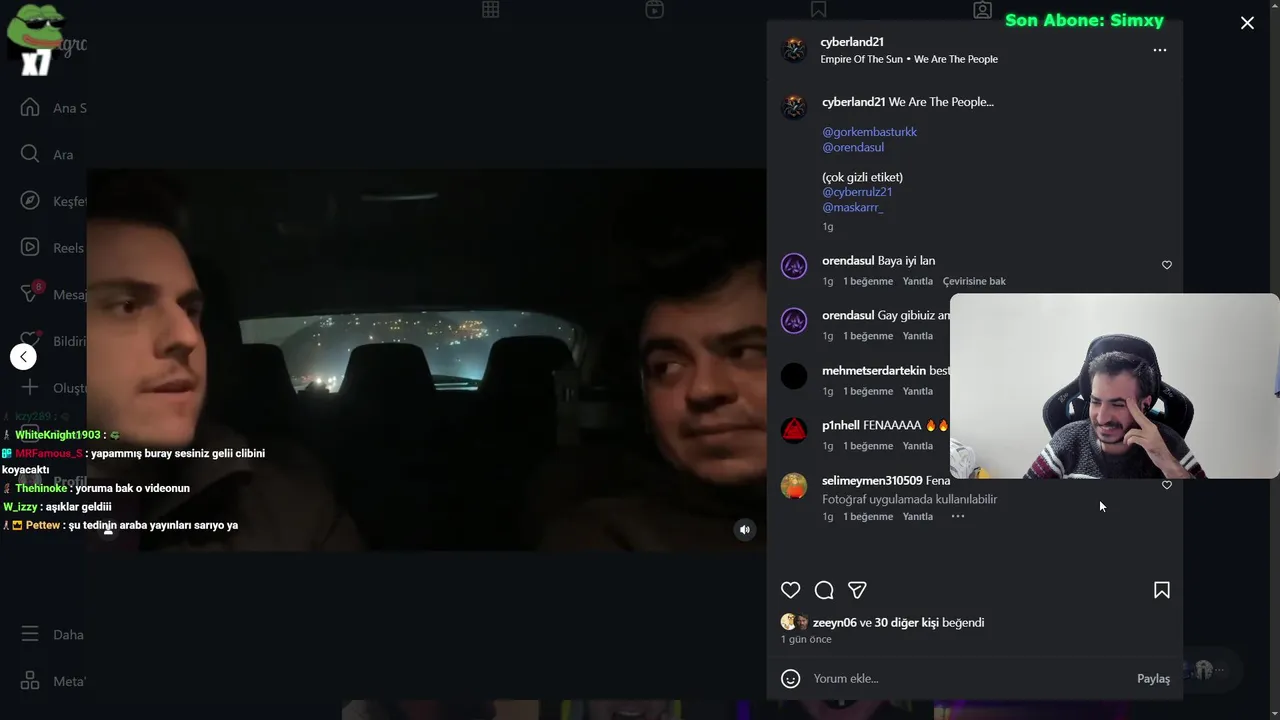Go to the previous post with the left arrow
The height and width of the screenshot is (720, 1280).
[23, 357]
